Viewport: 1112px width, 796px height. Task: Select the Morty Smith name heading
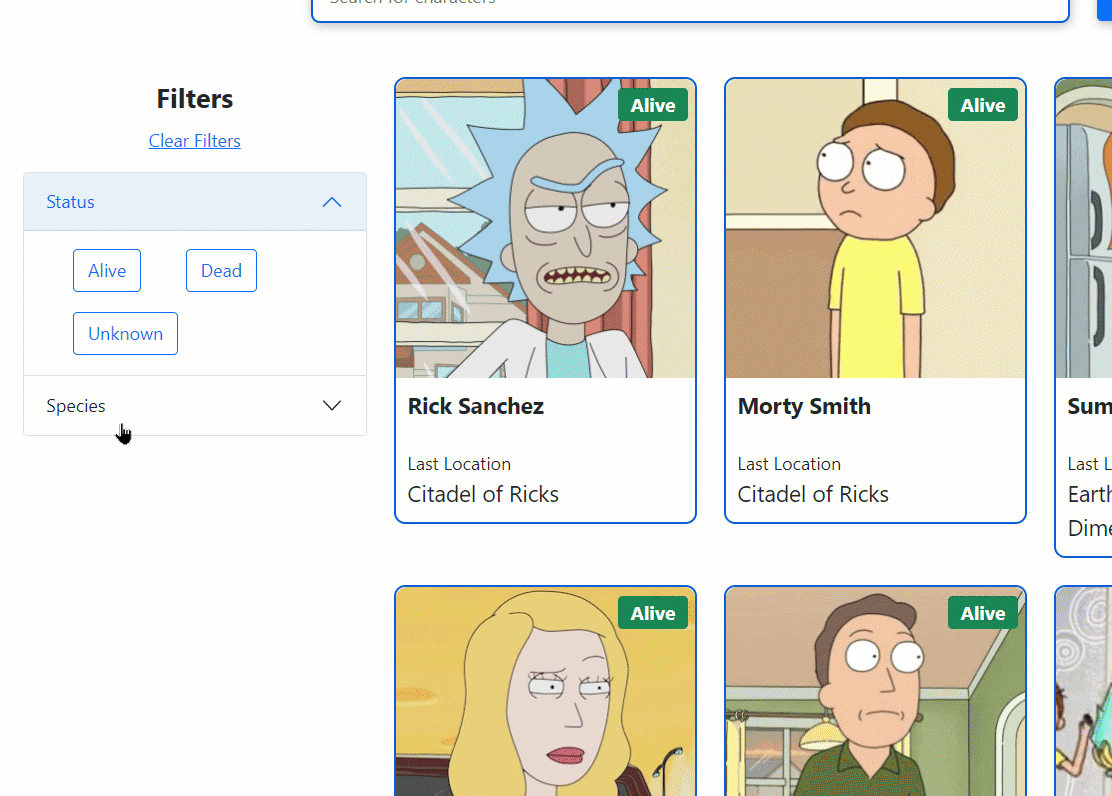pyautogui.click(x=804, y=406)
